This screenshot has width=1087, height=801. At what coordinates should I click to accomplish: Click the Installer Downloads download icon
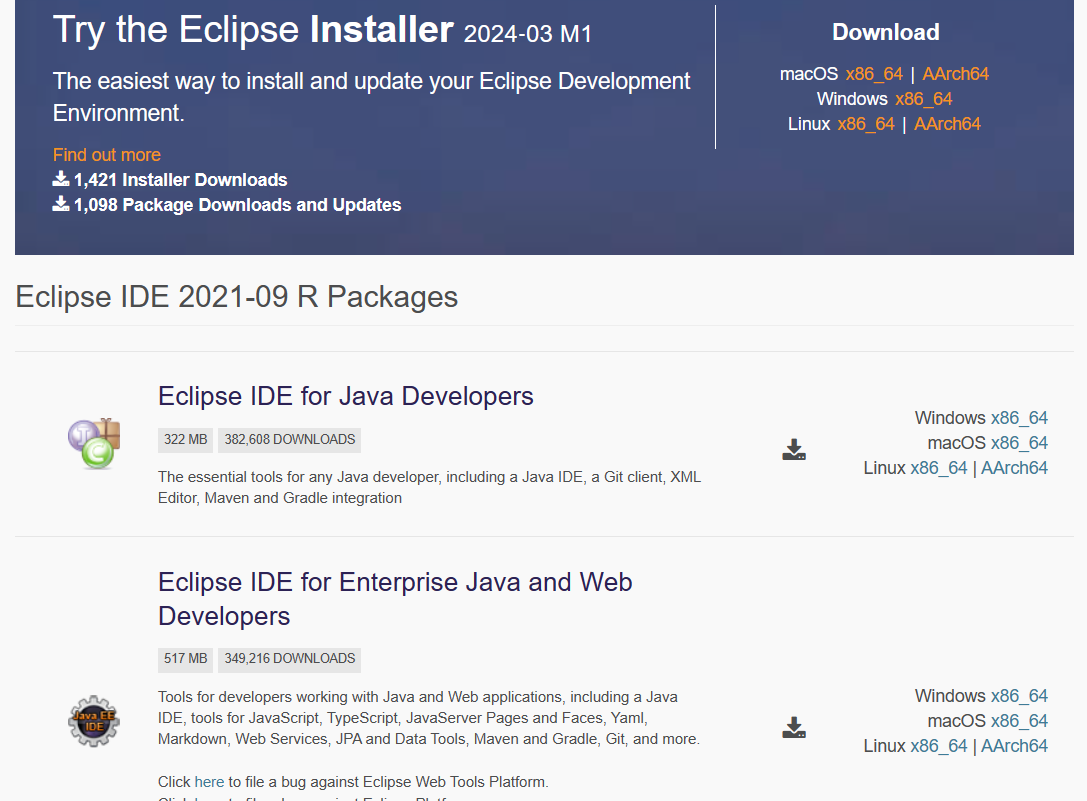click(61, 179)
